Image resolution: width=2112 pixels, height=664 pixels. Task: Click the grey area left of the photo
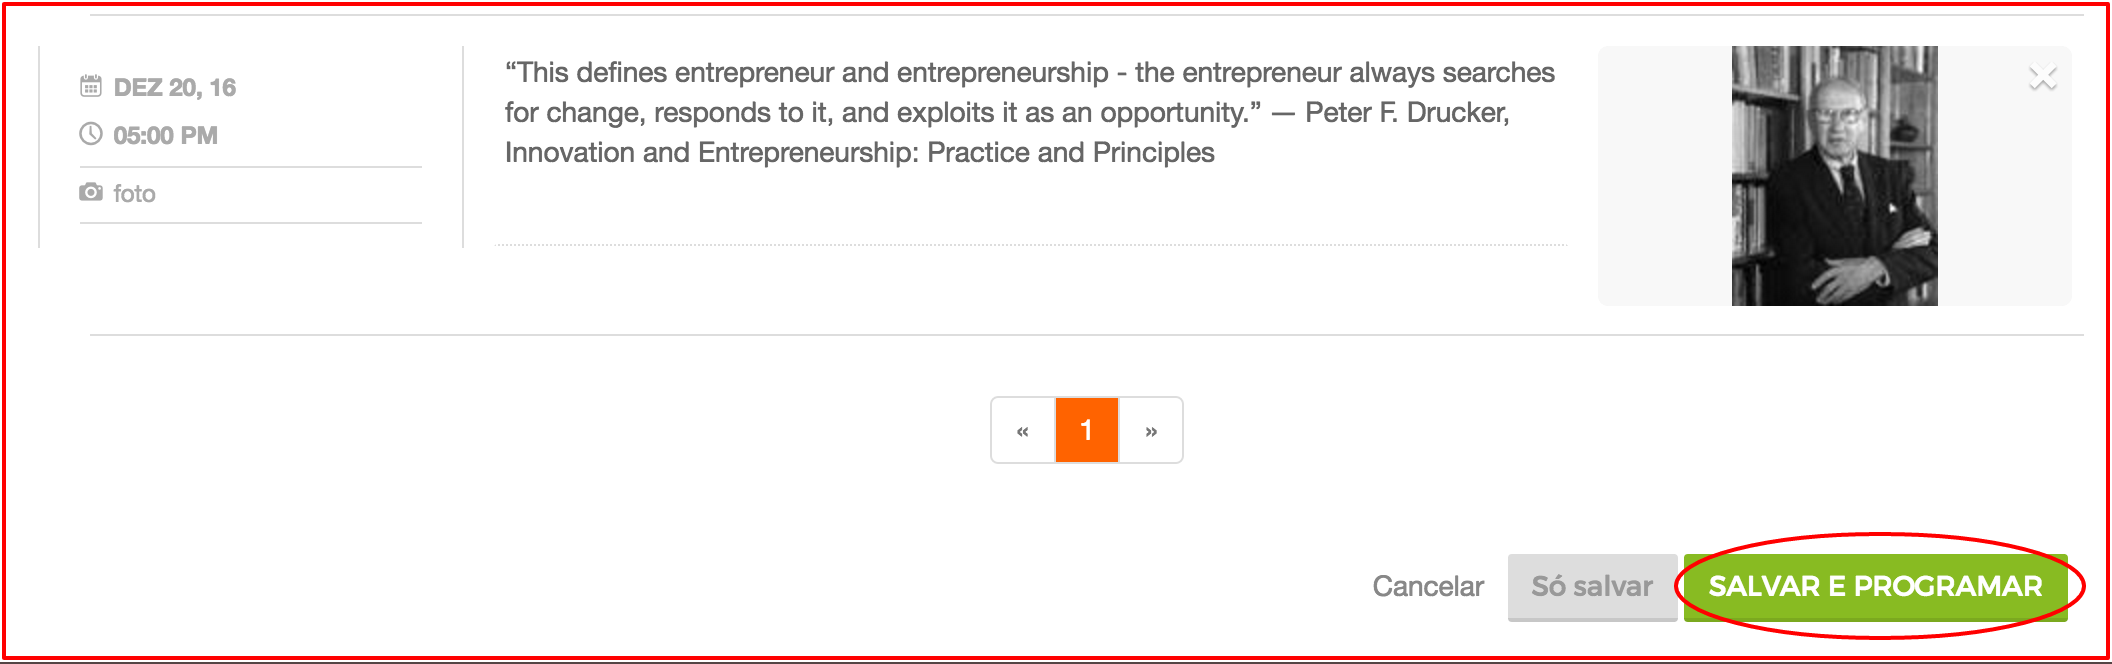[x=1664, y=176]
